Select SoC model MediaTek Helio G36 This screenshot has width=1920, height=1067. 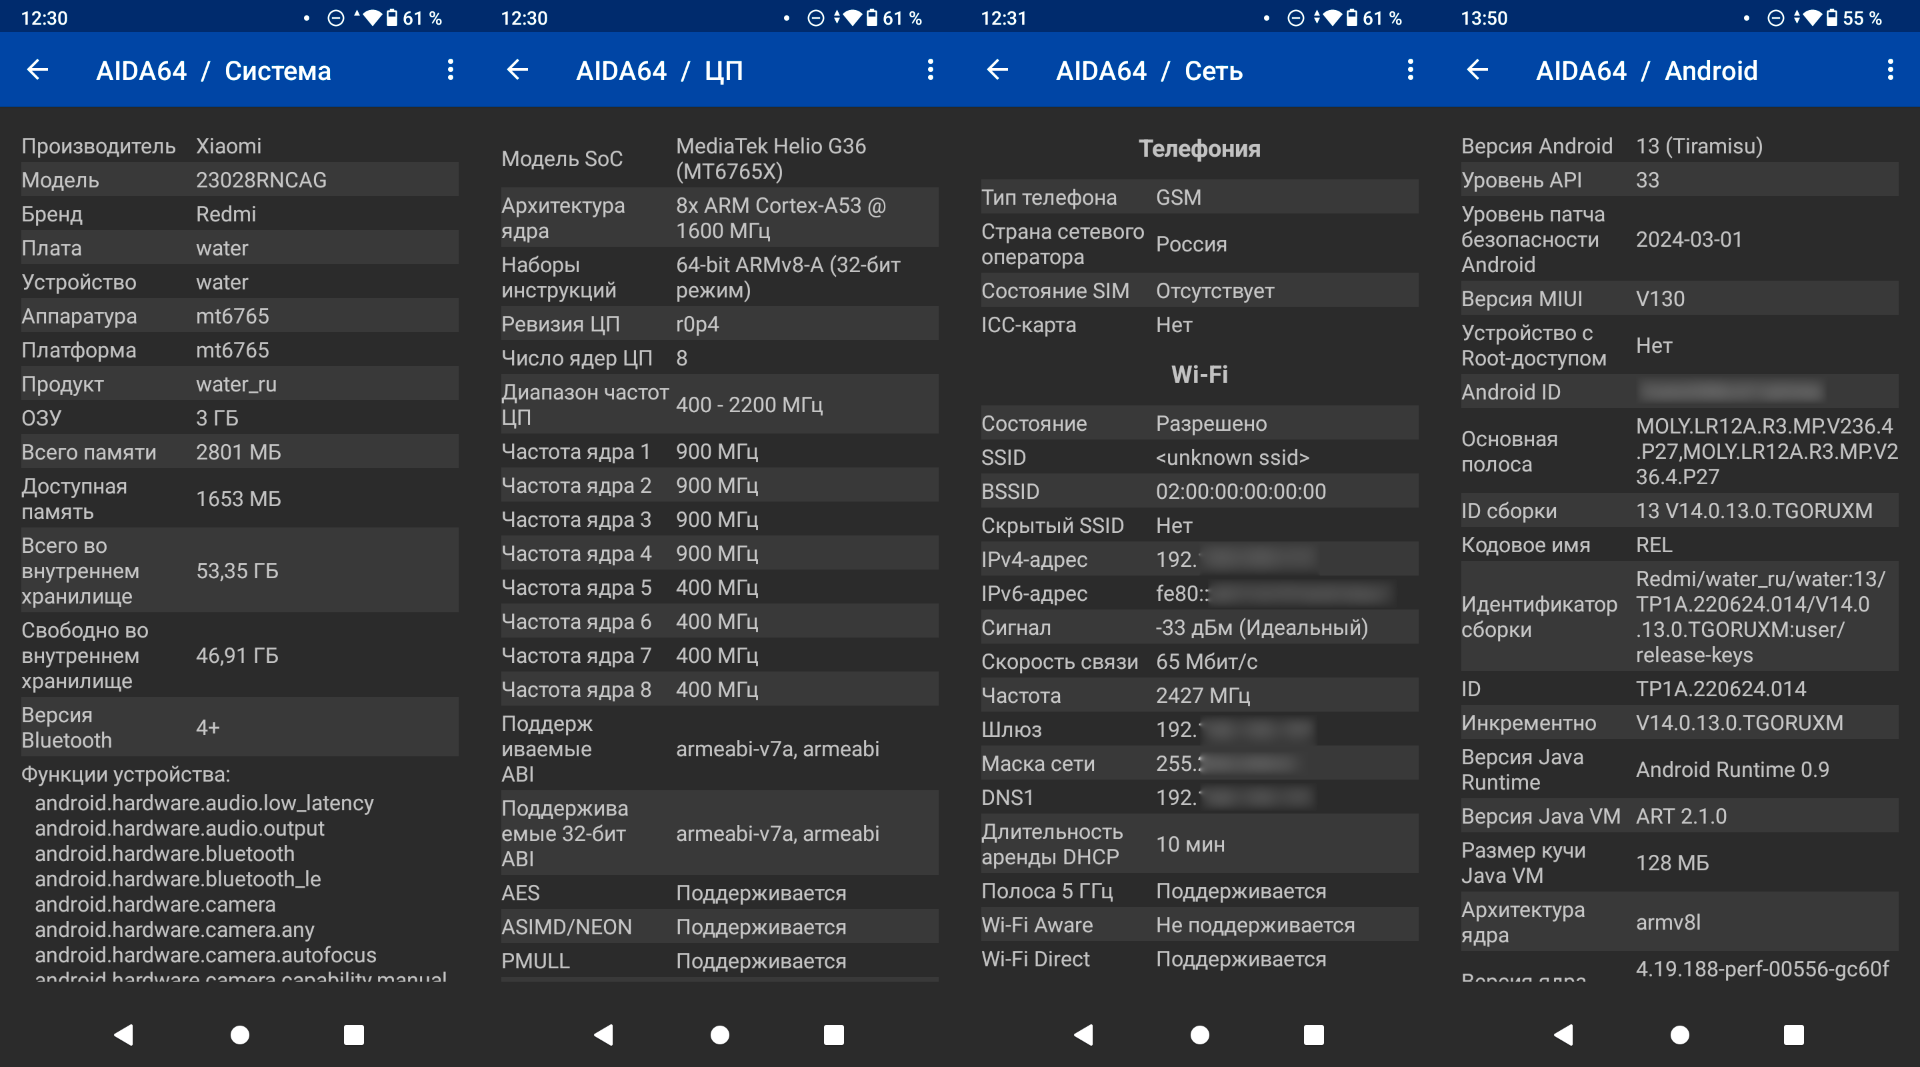771,158
